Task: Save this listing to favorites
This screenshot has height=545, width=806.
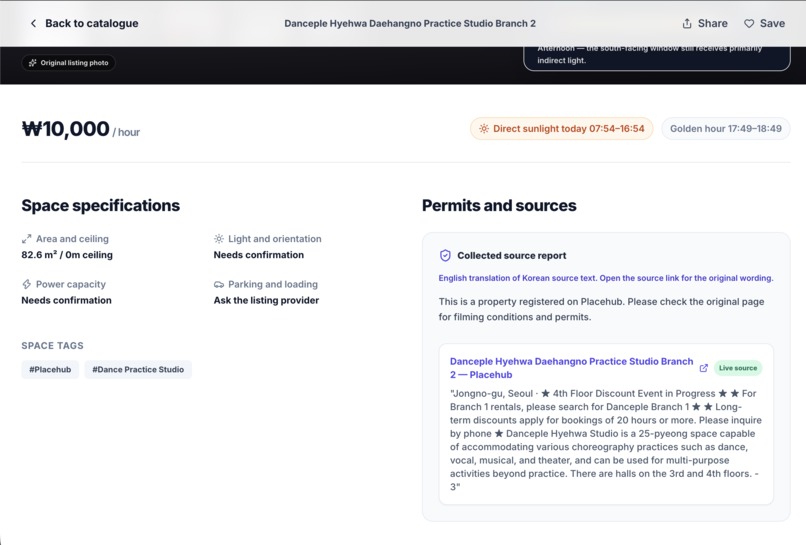Action: point(764,23)
